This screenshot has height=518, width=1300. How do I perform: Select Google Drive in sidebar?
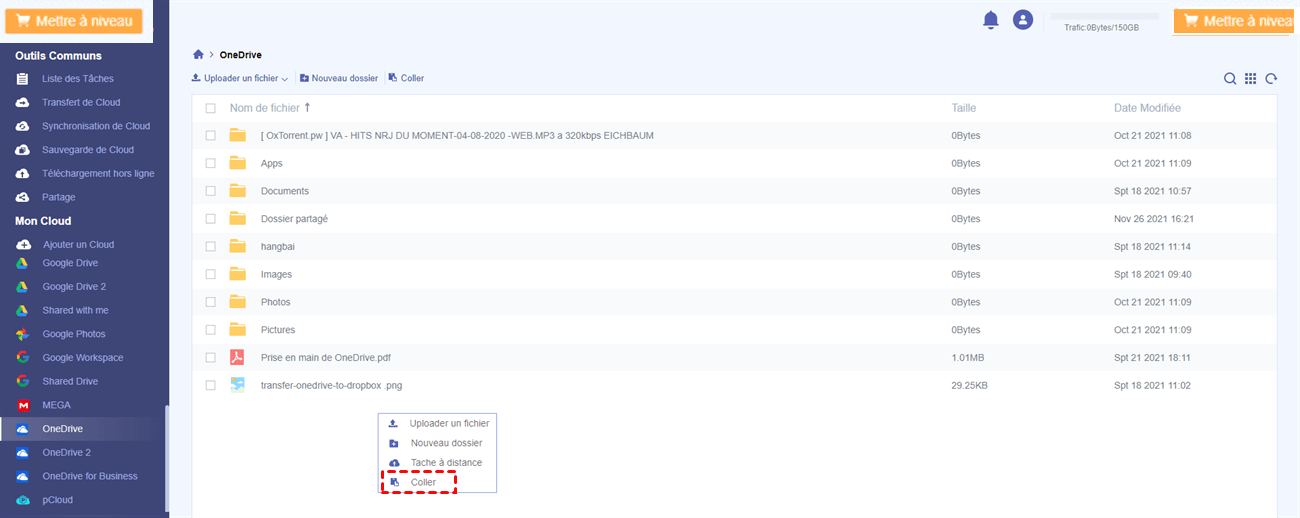tap(70, 263)
